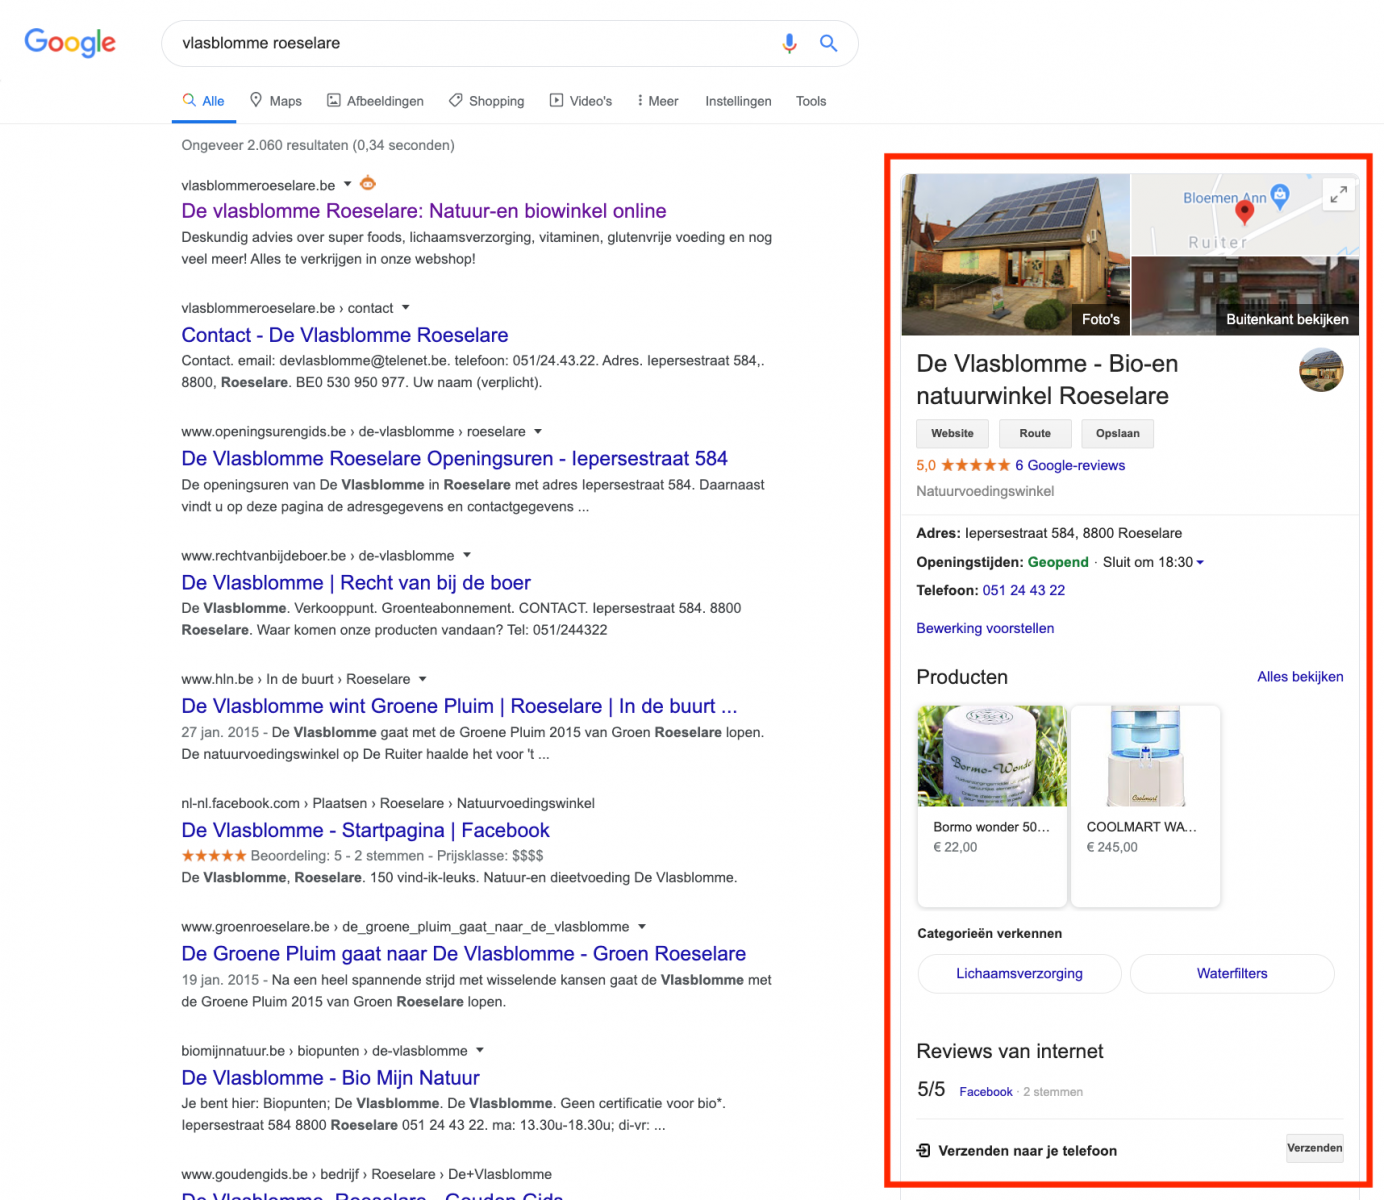Select the Waterfilters category chip
1384x1200 pixels.
pos(1231,973)
